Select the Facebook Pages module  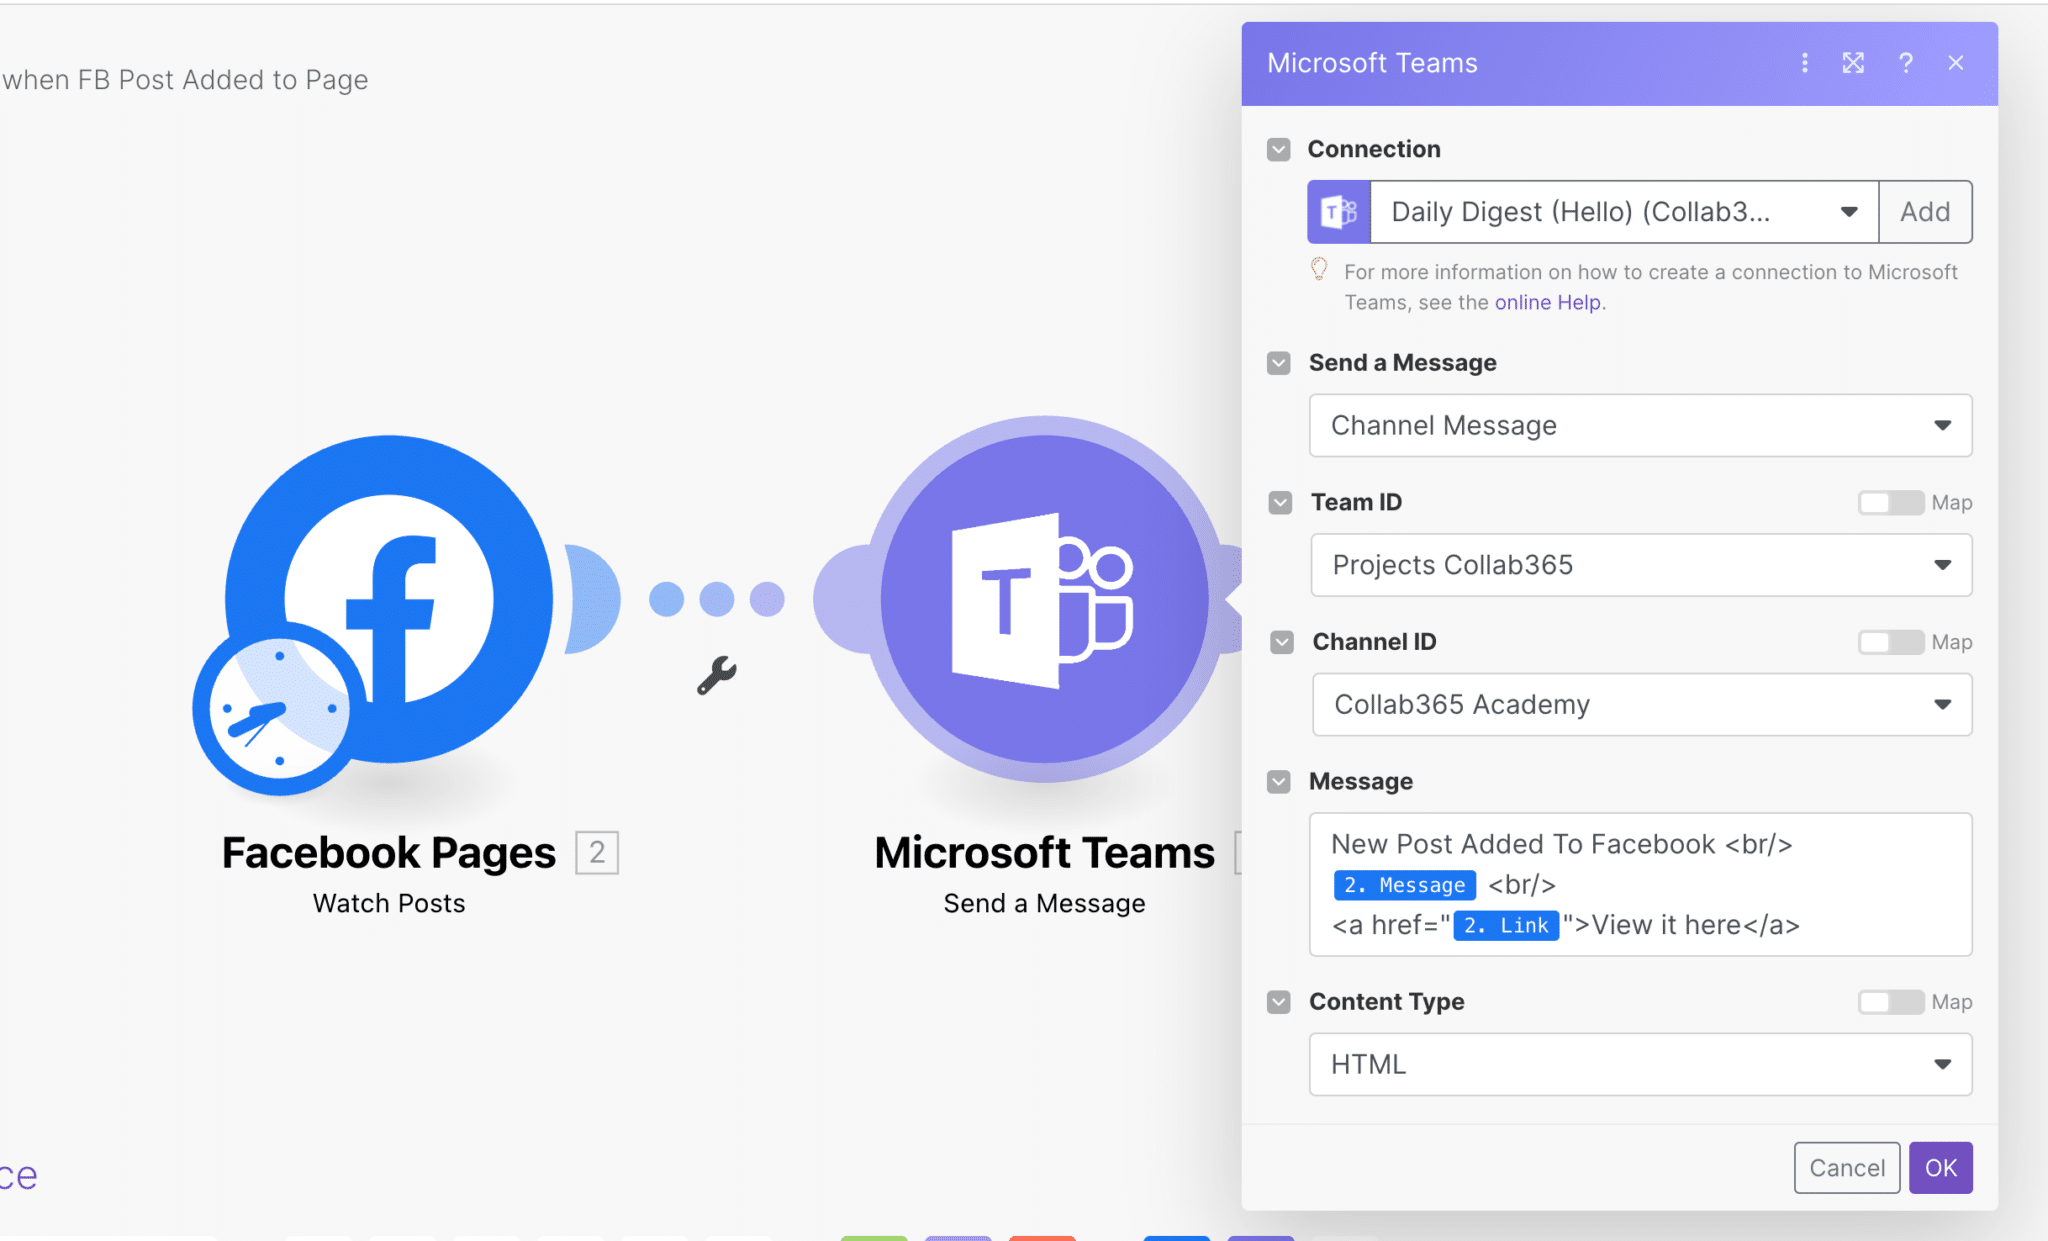(390, 600)
